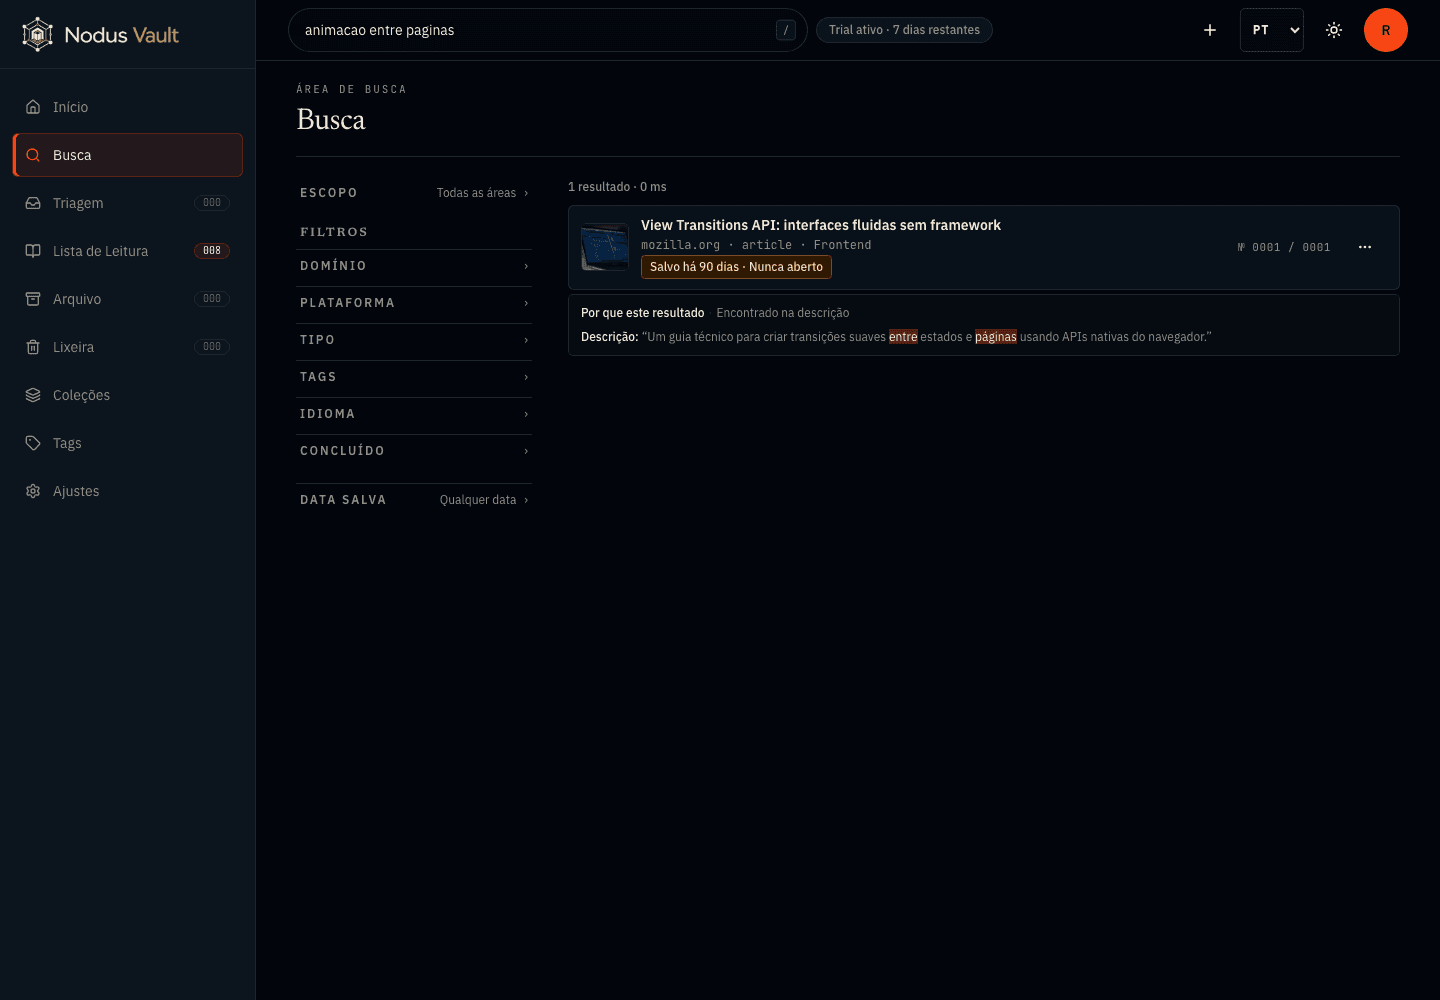The image size is (1440, 1000).
Task: Expand the Tipo filter
Action: [414, 340]
